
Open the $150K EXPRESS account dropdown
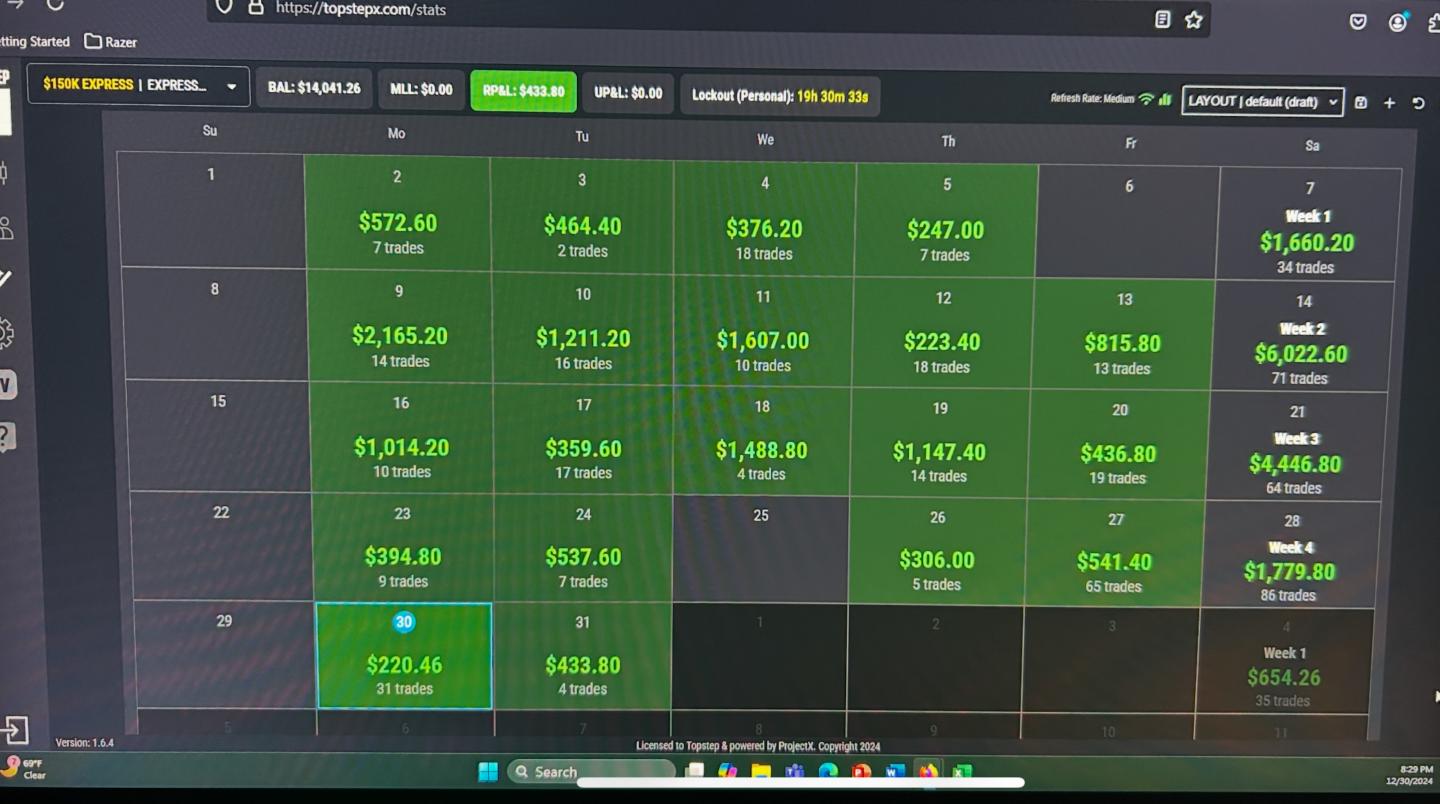point(138,86)
